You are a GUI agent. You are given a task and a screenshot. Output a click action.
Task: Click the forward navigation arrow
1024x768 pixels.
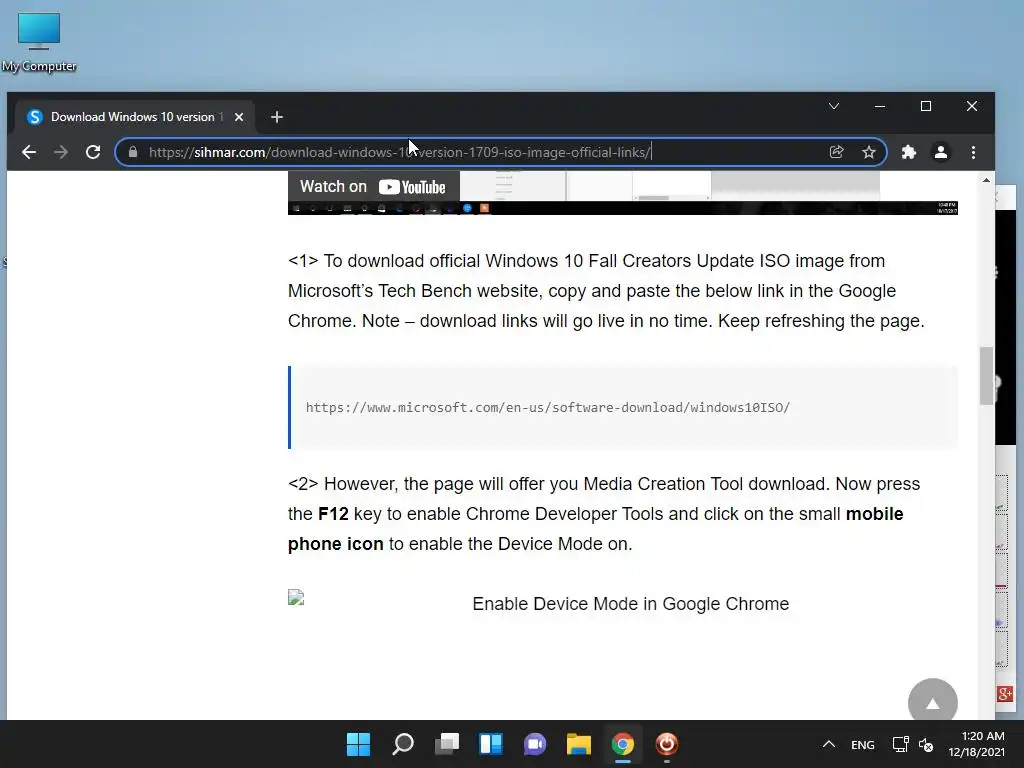pyautogui.click(x=61, y=152)
